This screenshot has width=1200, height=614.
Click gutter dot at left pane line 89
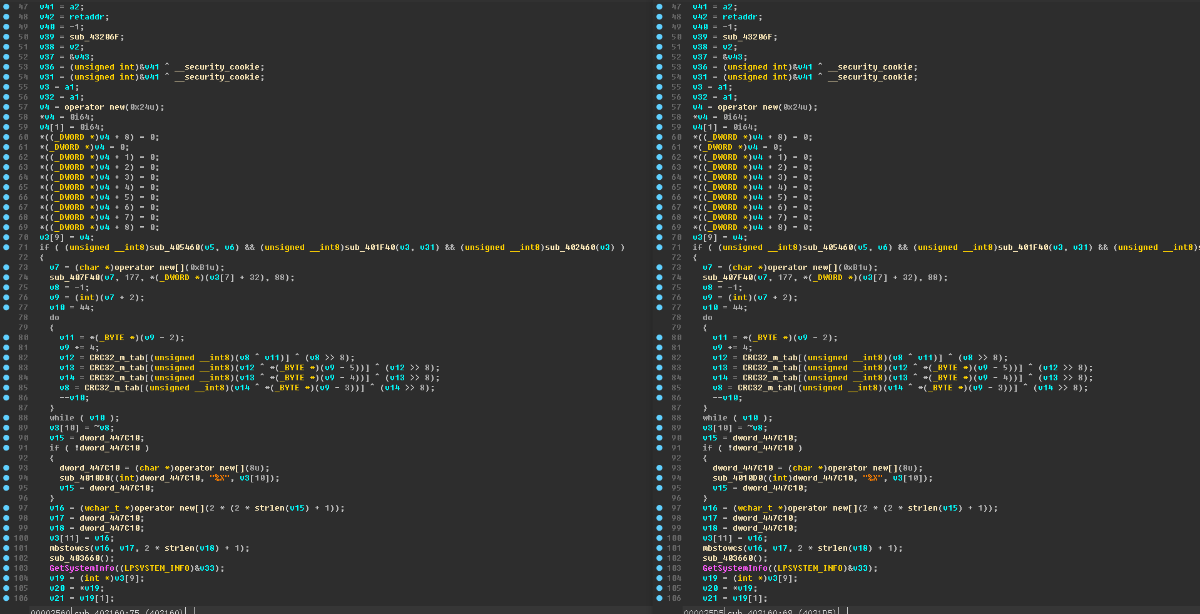tap(7, 427)
